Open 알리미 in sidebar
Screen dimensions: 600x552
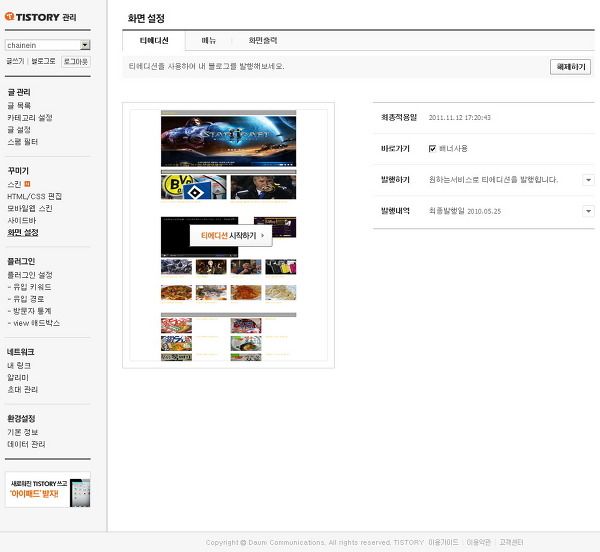[18, 378]
